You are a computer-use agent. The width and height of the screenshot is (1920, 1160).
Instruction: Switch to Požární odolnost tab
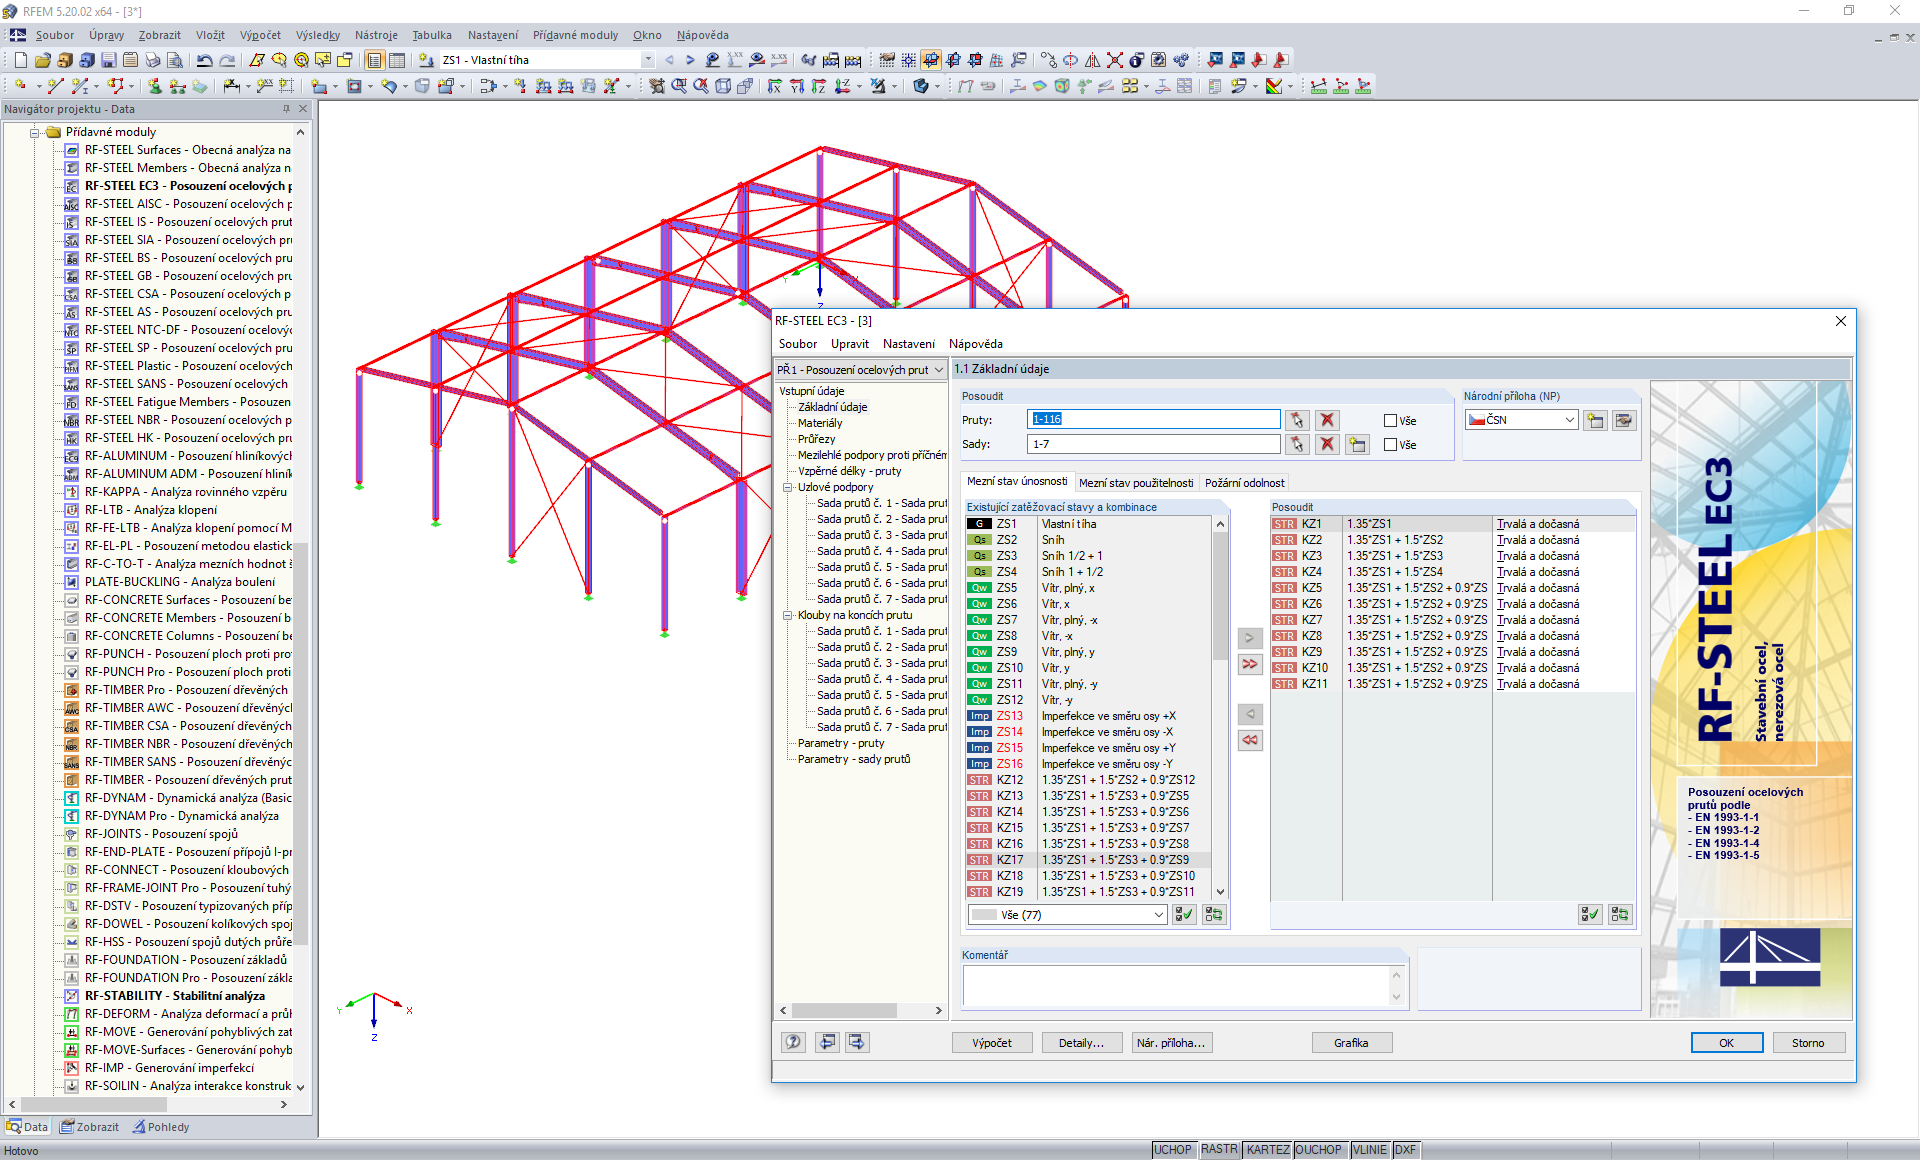[1244, 483]
